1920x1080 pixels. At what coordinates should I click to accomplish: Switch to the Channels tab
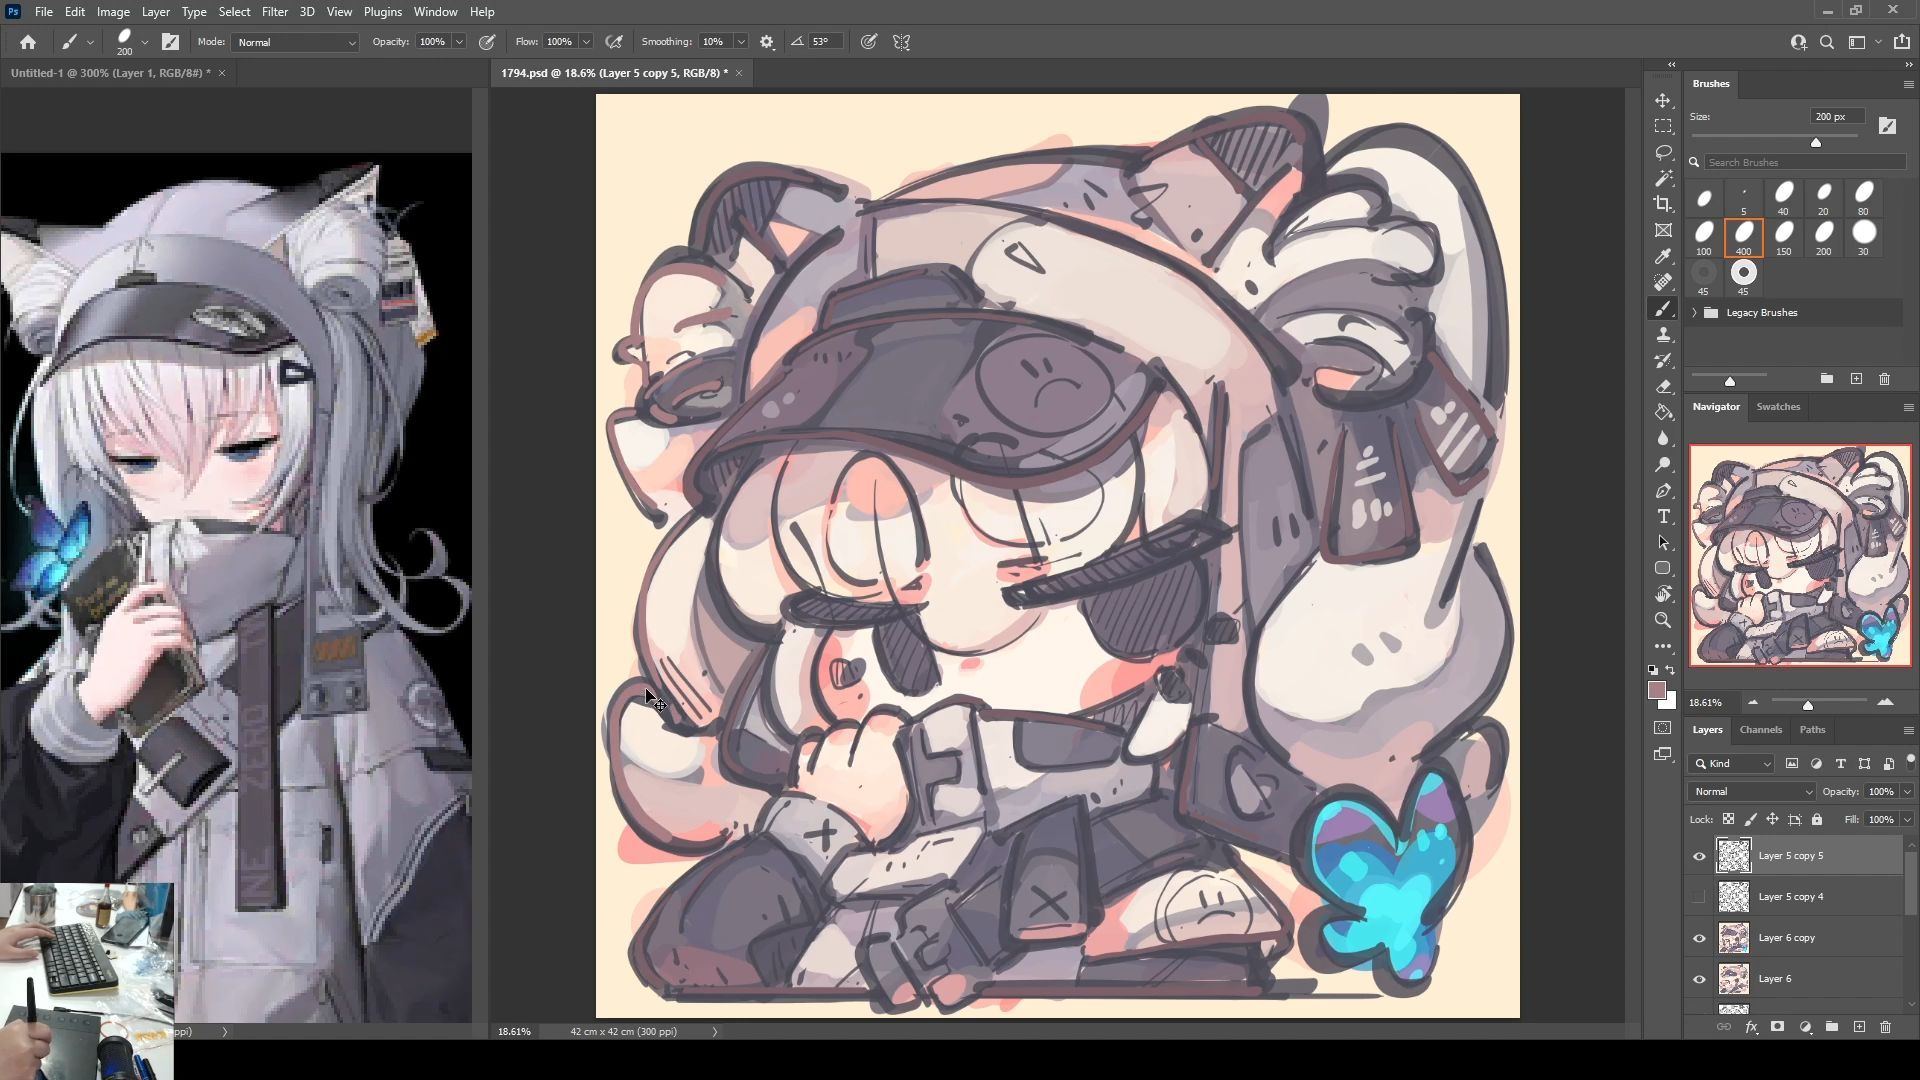pyautogui.click(x=1760, y=730)
